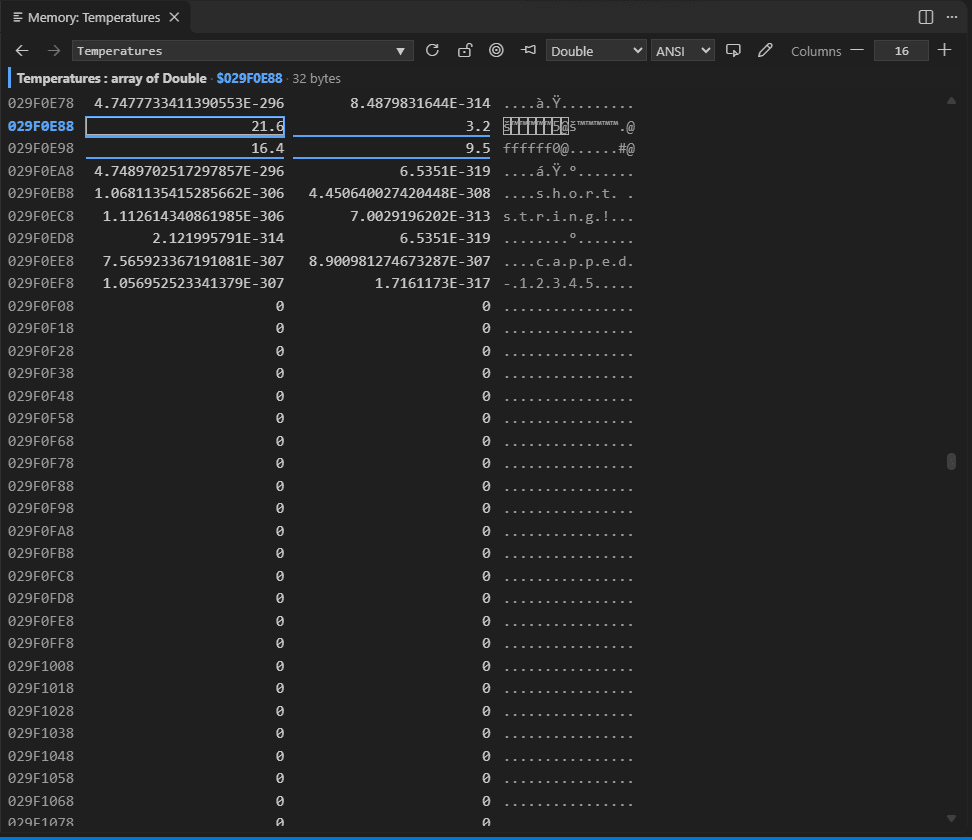Click ANSI text '-.1.2.3.4.5.....'
The height and width of the screenshot is (840, 972).
[568, 284]
